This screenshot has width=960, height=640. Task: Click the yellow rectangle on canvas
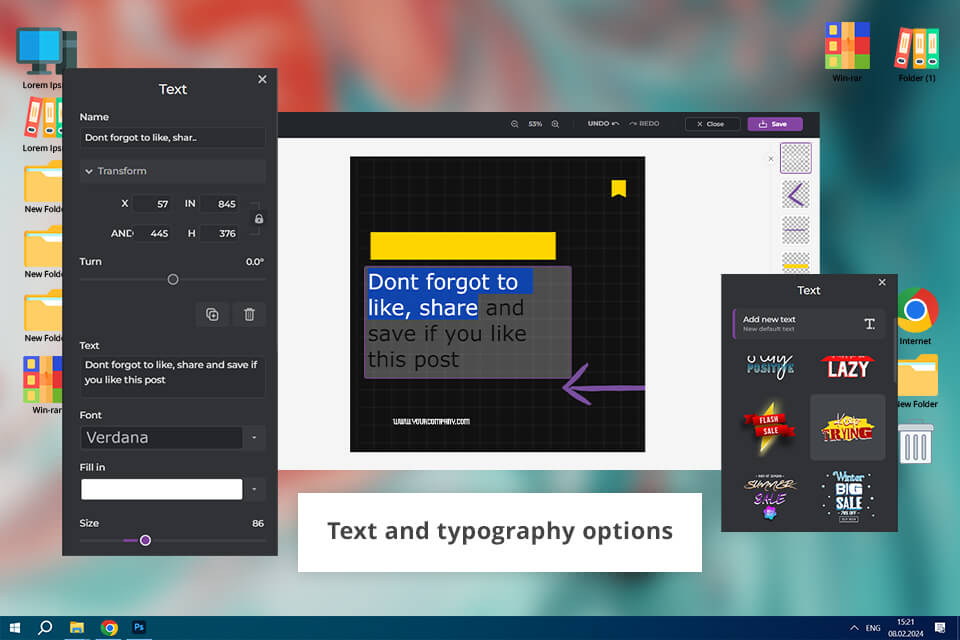click(463, 246)
